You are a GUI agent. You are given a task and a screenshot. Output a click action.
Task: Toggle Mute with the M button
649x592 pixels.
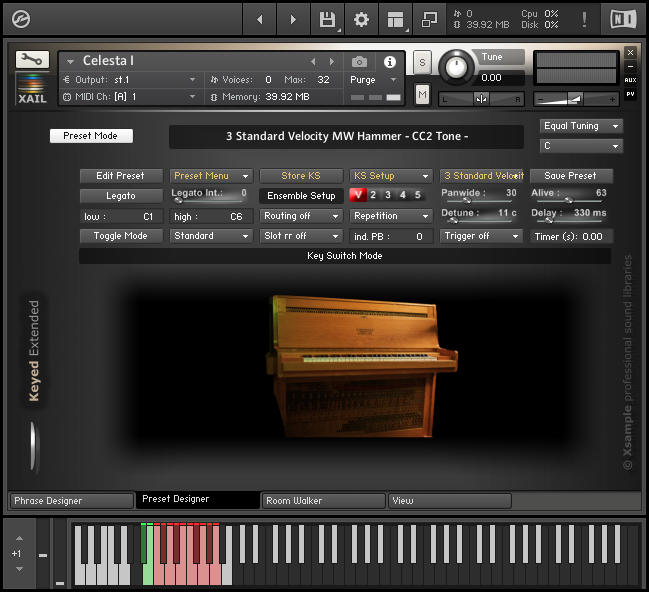point(422,95)
